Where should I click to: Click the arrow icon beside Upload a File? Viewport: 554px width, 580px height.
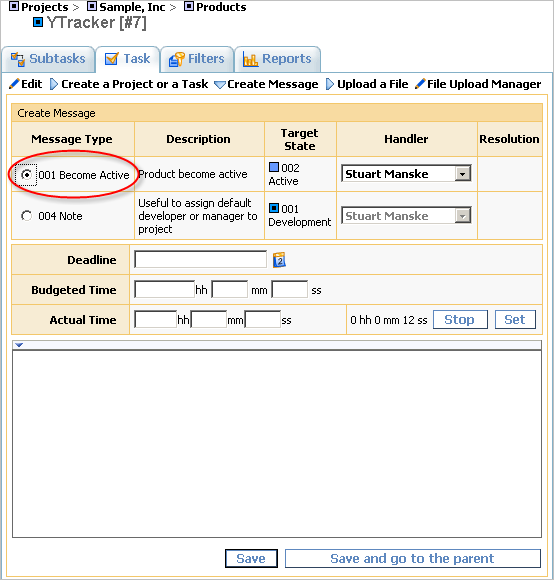click(330, 84)
